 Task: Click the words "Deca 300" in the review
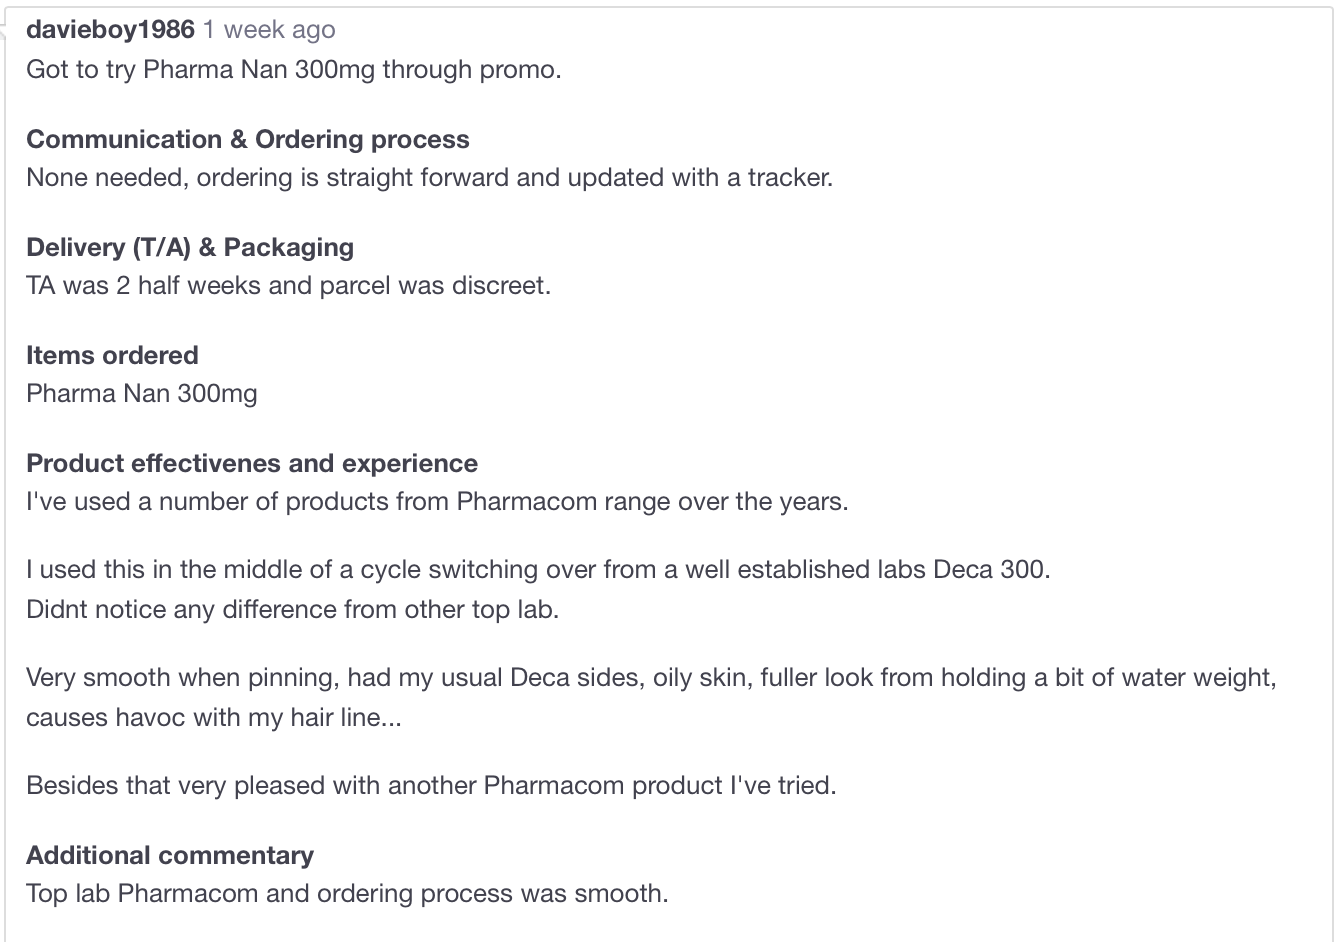990,569
